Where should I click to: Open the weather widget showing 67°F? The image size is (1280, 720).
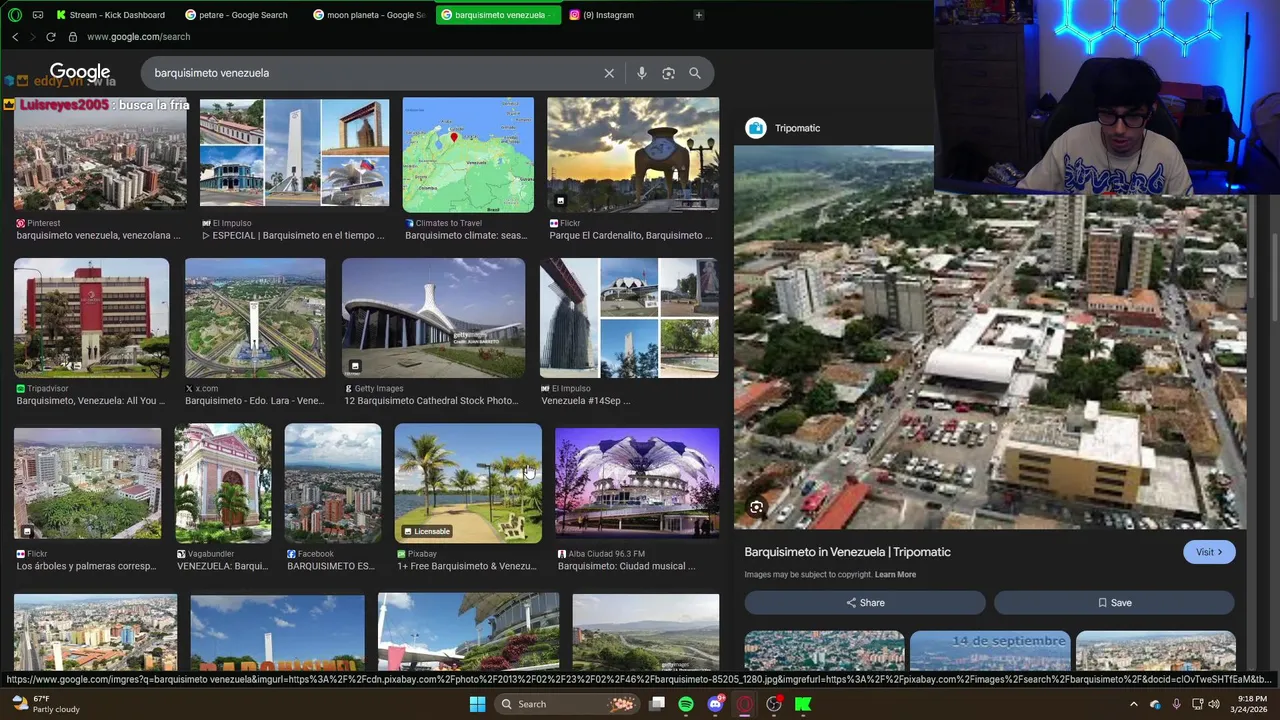click(x=45, y=704)
